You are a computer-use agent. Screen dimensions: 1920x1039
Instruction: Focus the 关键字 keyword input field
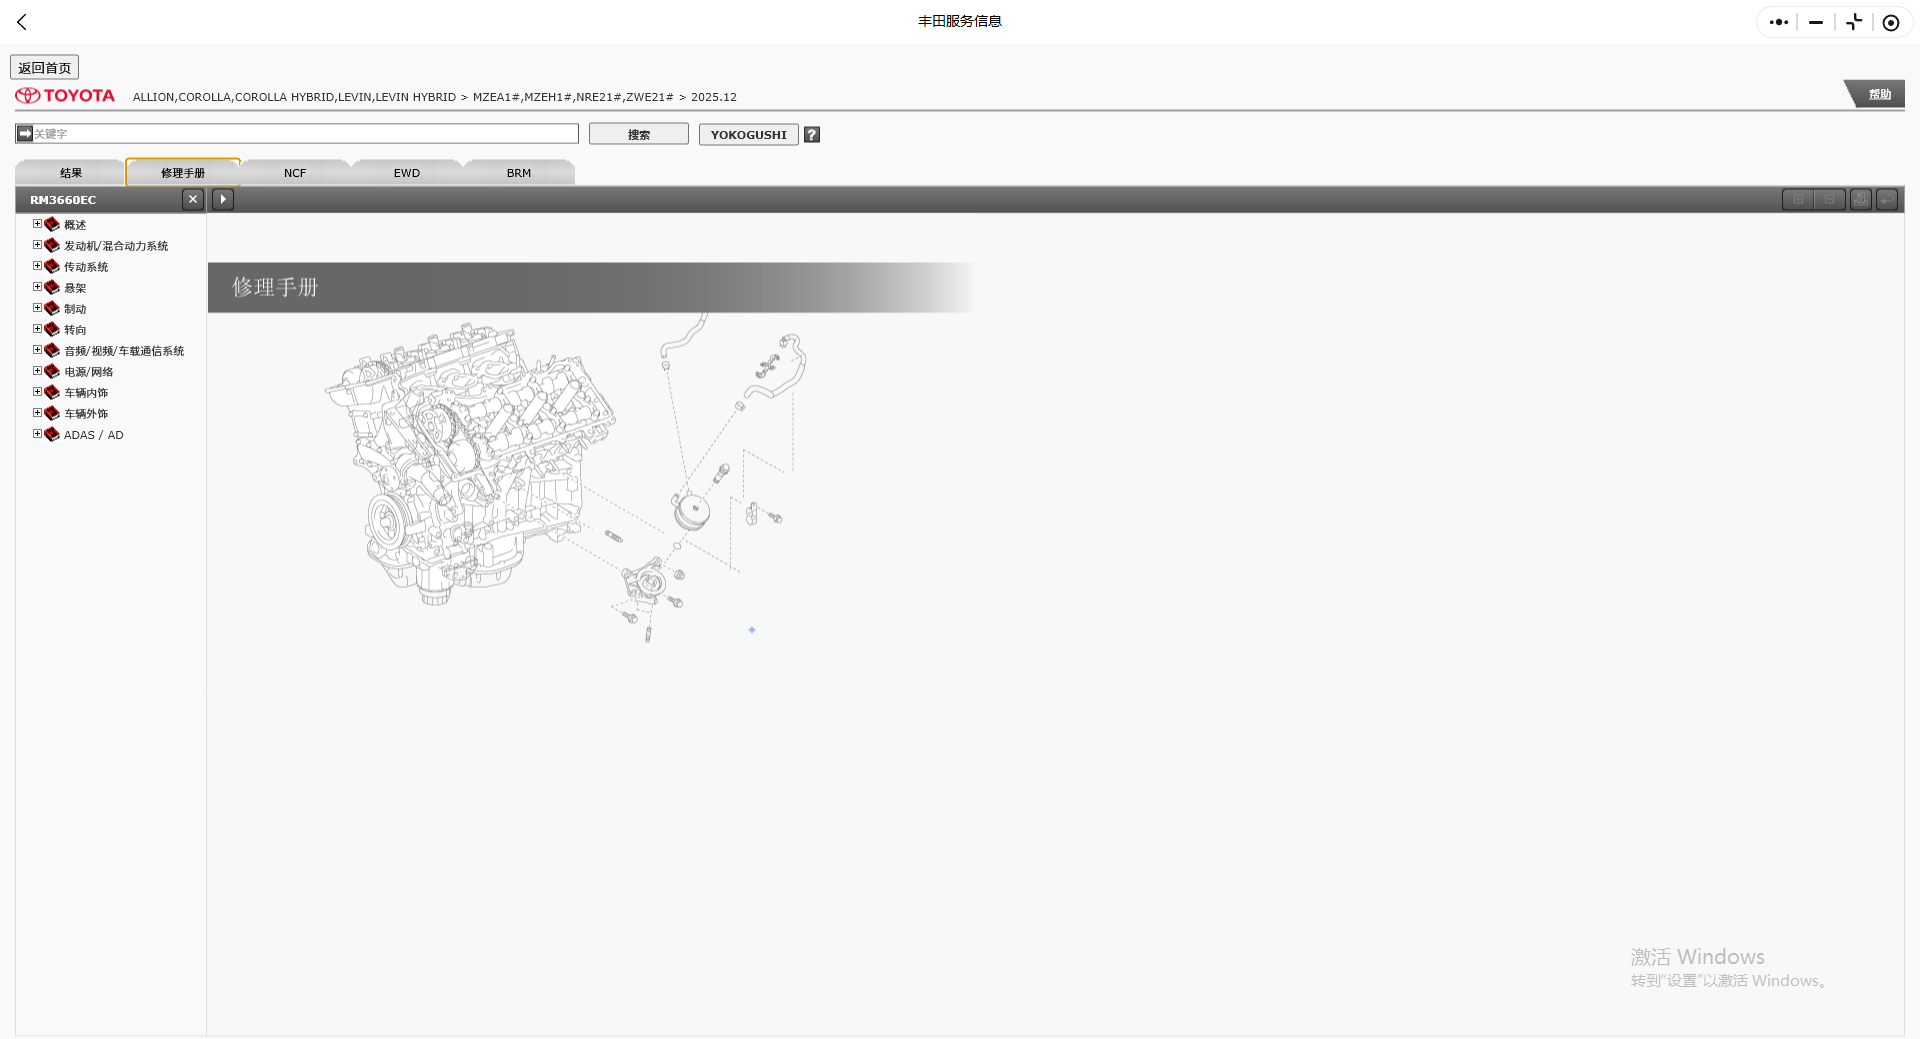pyautogui.click(x=297, y=133)
